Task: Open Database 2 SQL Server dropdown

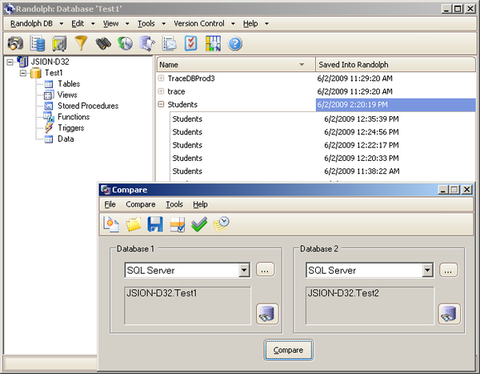Action: (427, 270)
